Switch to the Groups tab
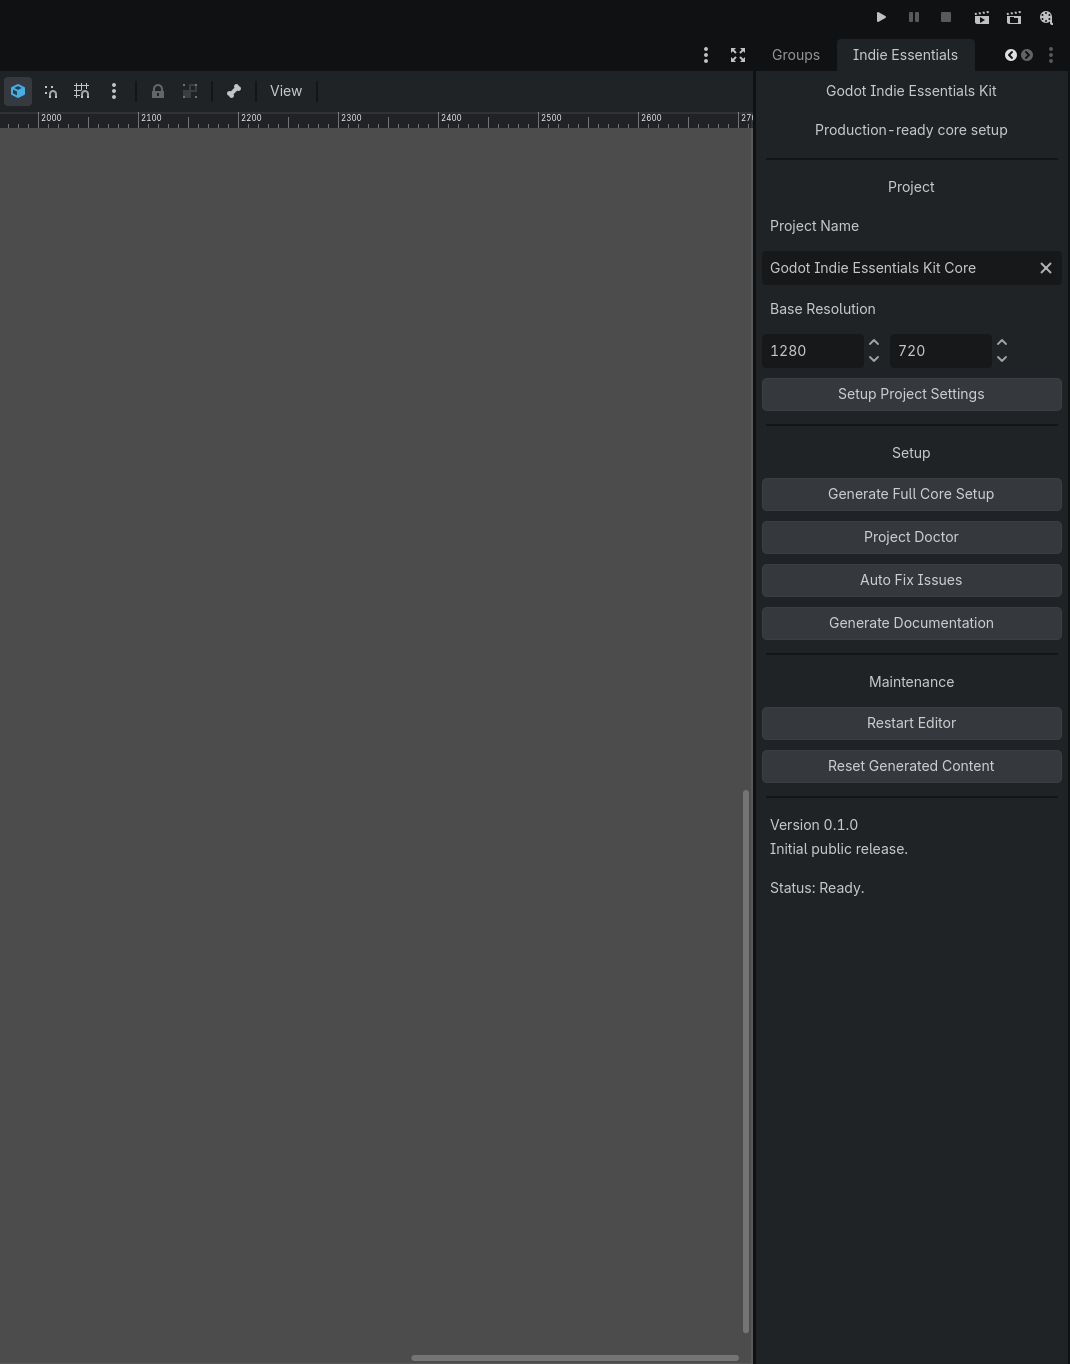The image size is (1070, 1364). click(796, 55)
